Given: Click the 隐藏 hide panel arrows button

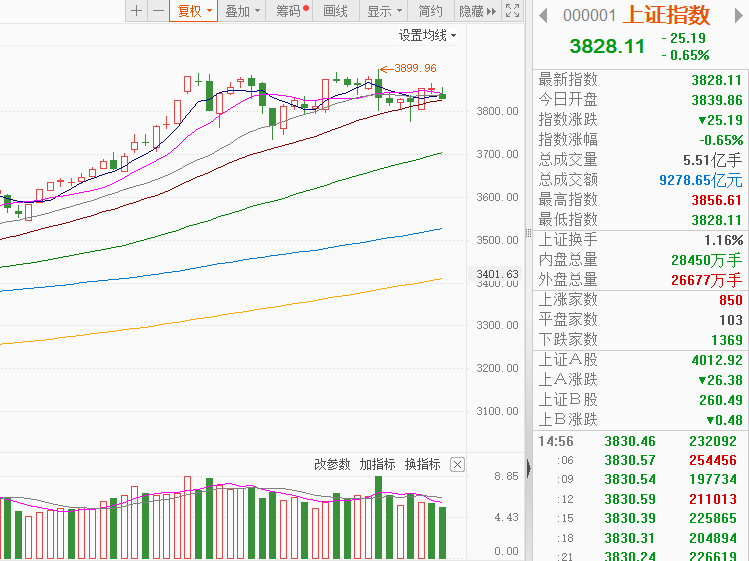Looking at the screenshot, I should coord(477,11).
